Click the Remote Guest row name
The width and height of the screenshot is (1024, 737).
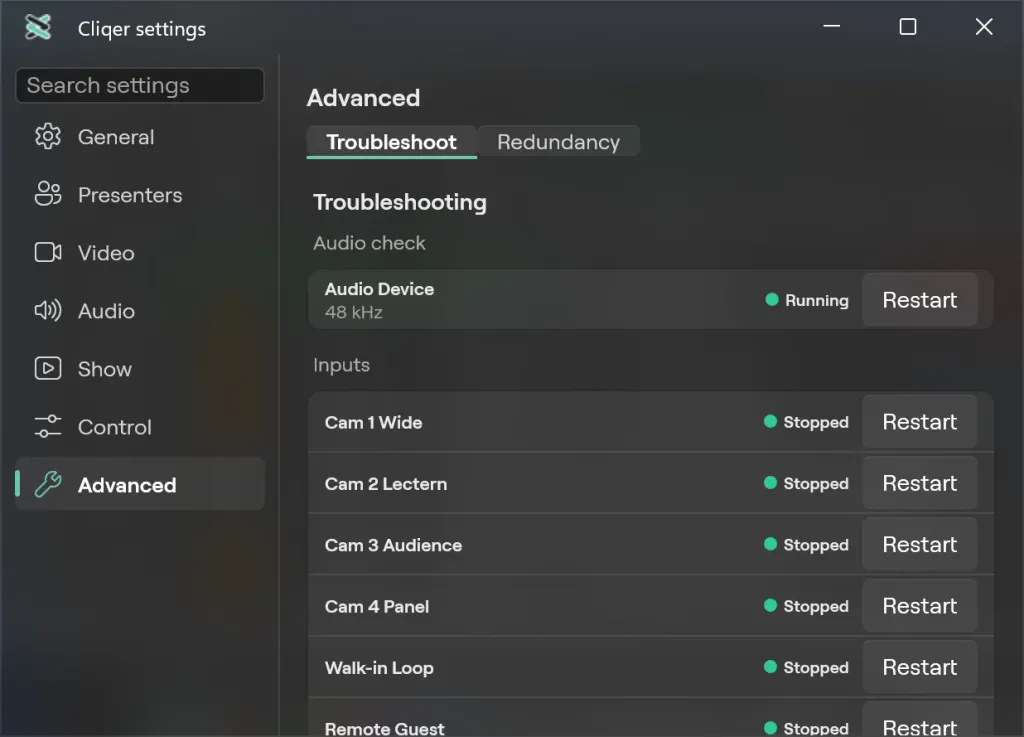384,729
